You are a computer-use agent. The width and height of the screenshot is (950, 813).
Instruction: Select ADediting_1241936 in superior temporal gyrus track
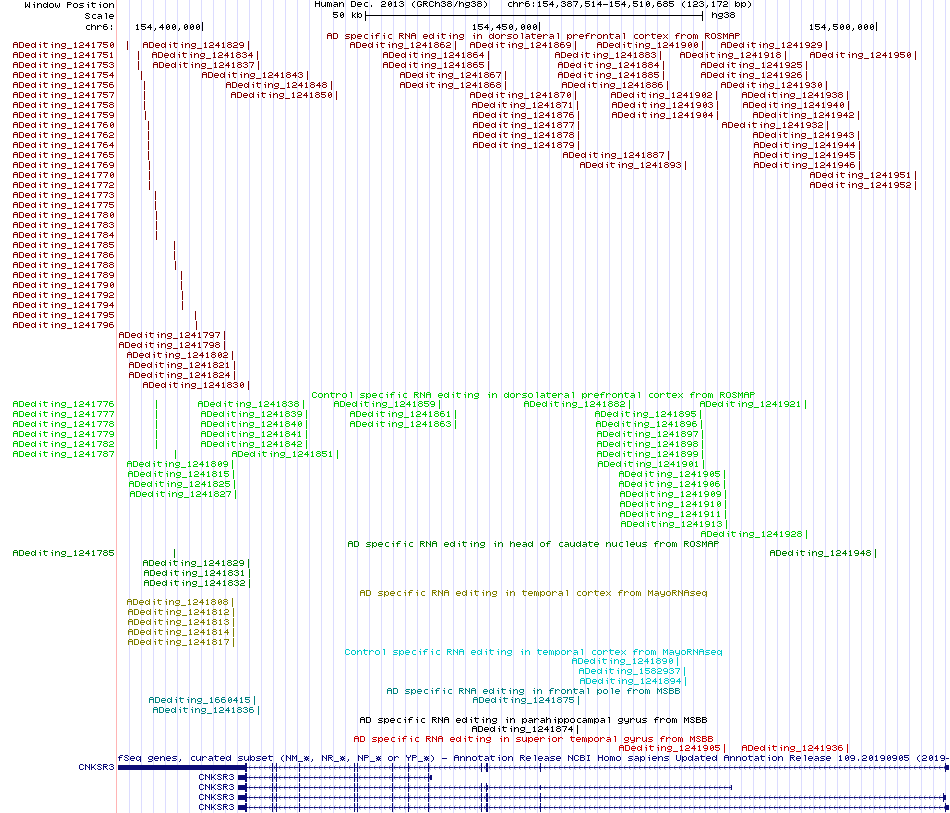pyautogui.click(x=792, y=748)
